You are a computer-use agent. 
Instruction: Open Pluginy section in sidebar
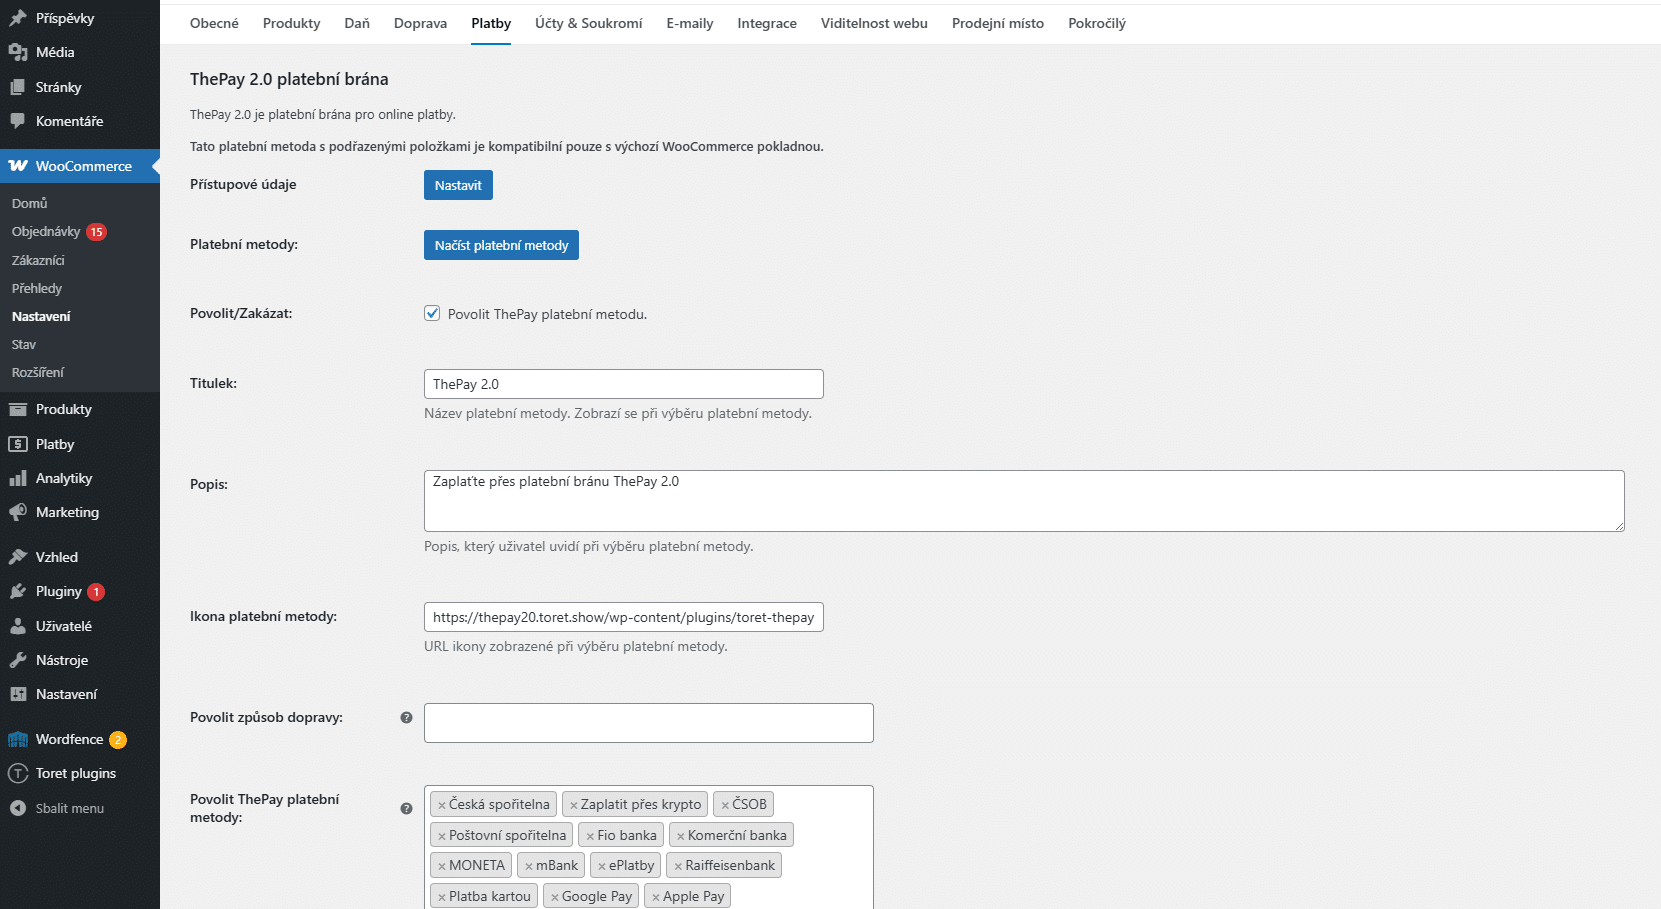tap(58, 591)
